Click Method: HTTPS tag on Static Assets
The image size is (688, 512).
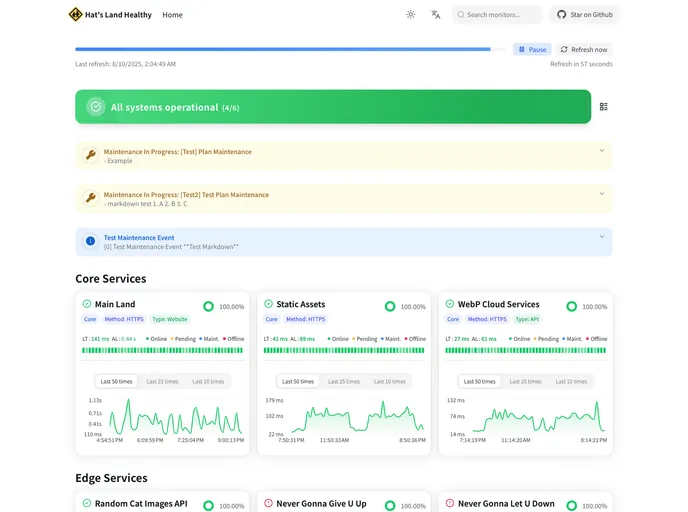(306, 319)
